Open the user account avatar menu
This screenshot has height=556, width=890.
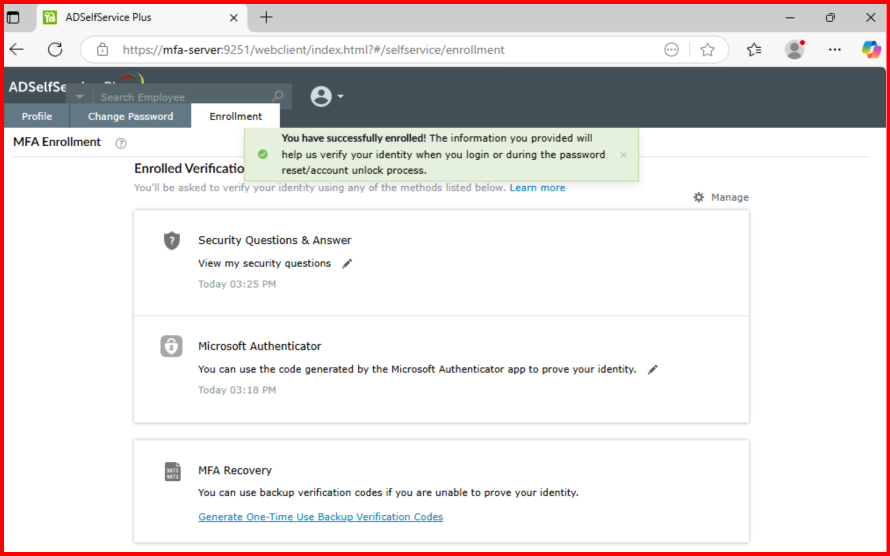coord(326,96)
